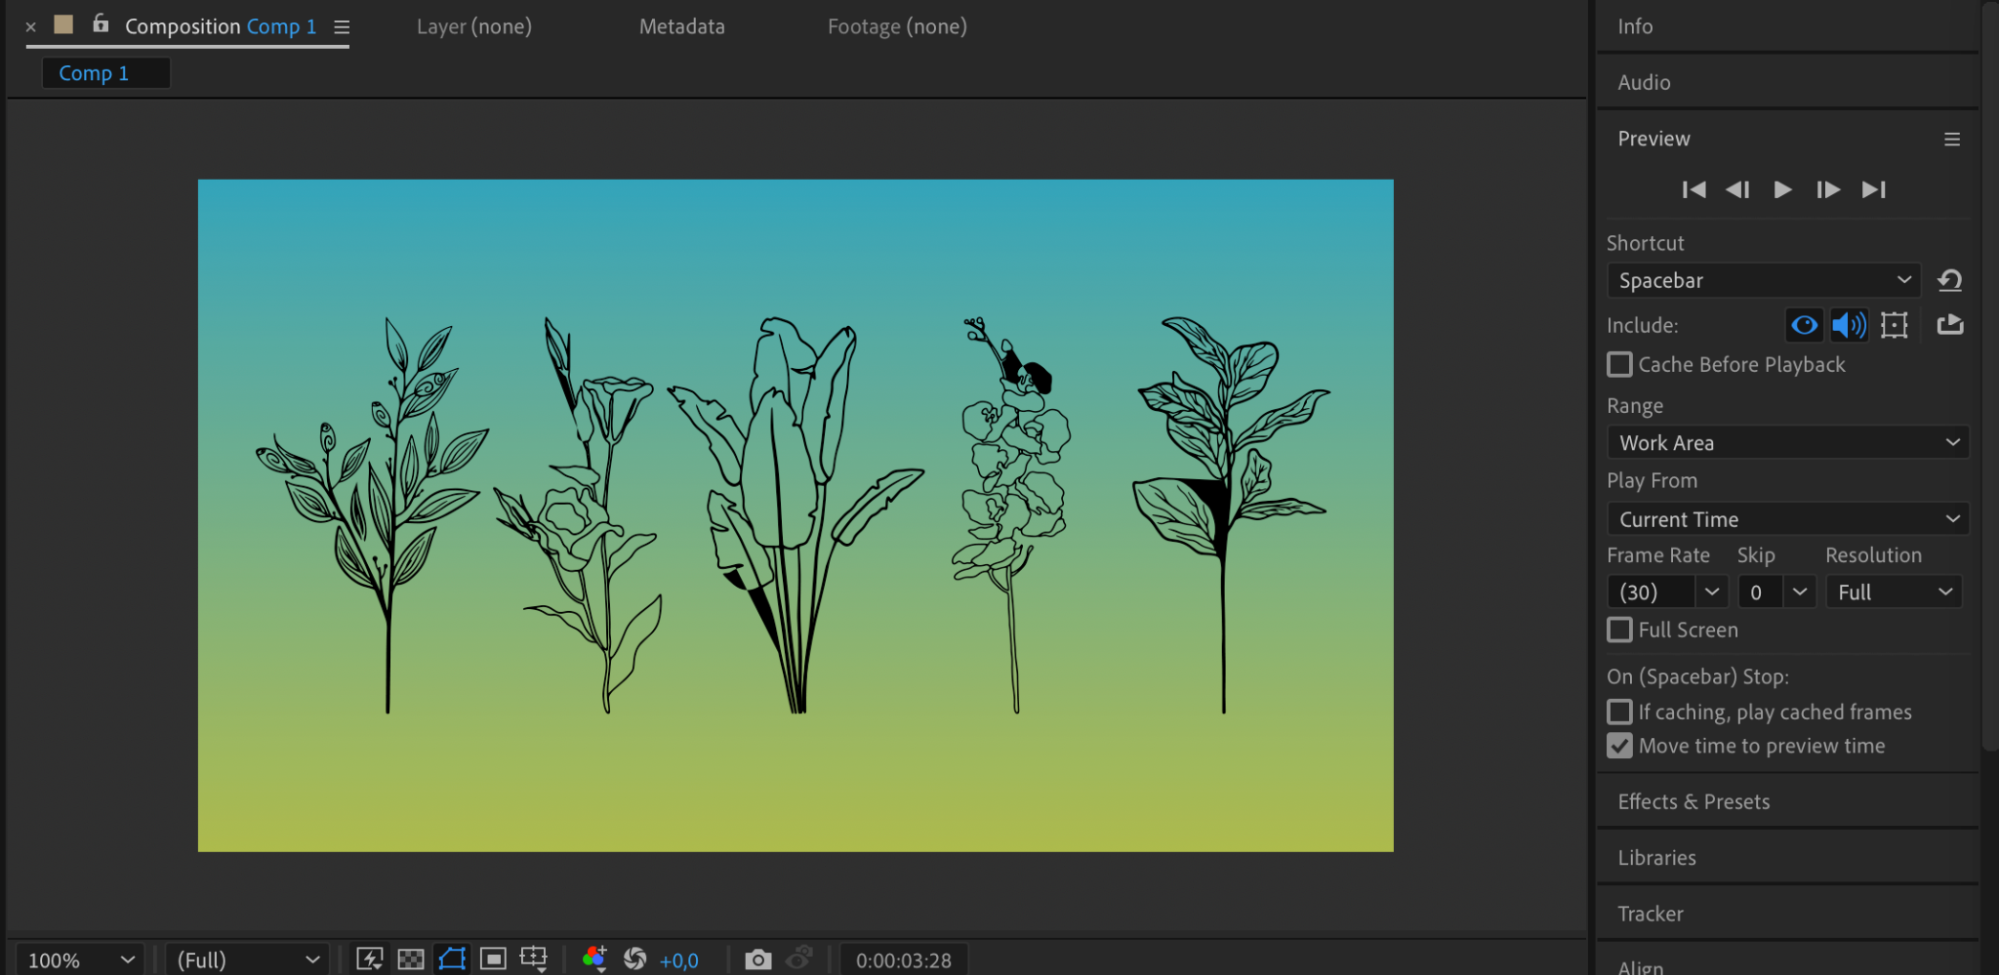
Task: Step back one frame
Action: (1738, 190)
